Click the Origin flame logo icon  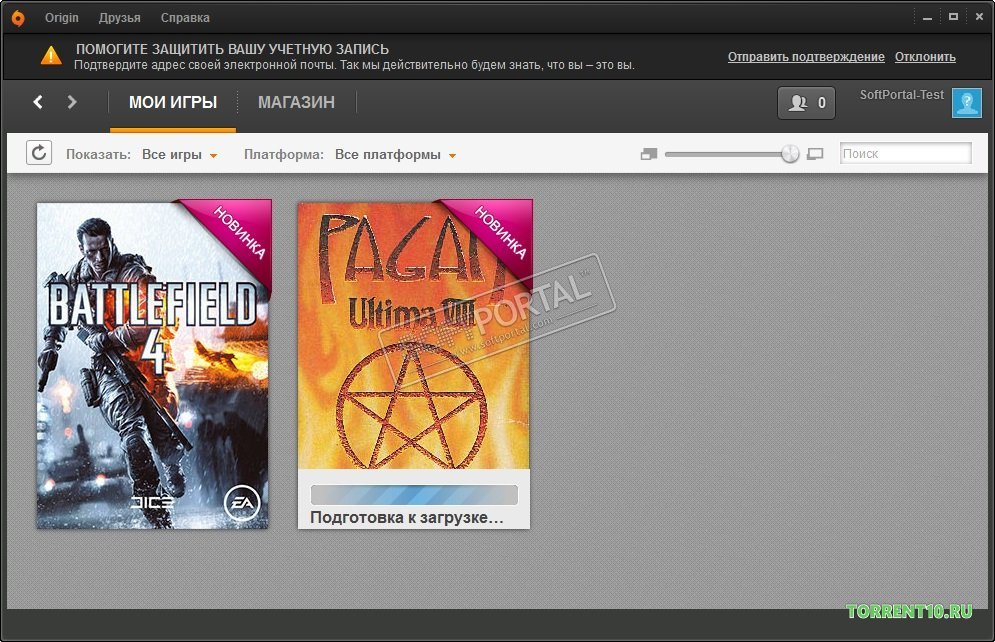[18, 18]
